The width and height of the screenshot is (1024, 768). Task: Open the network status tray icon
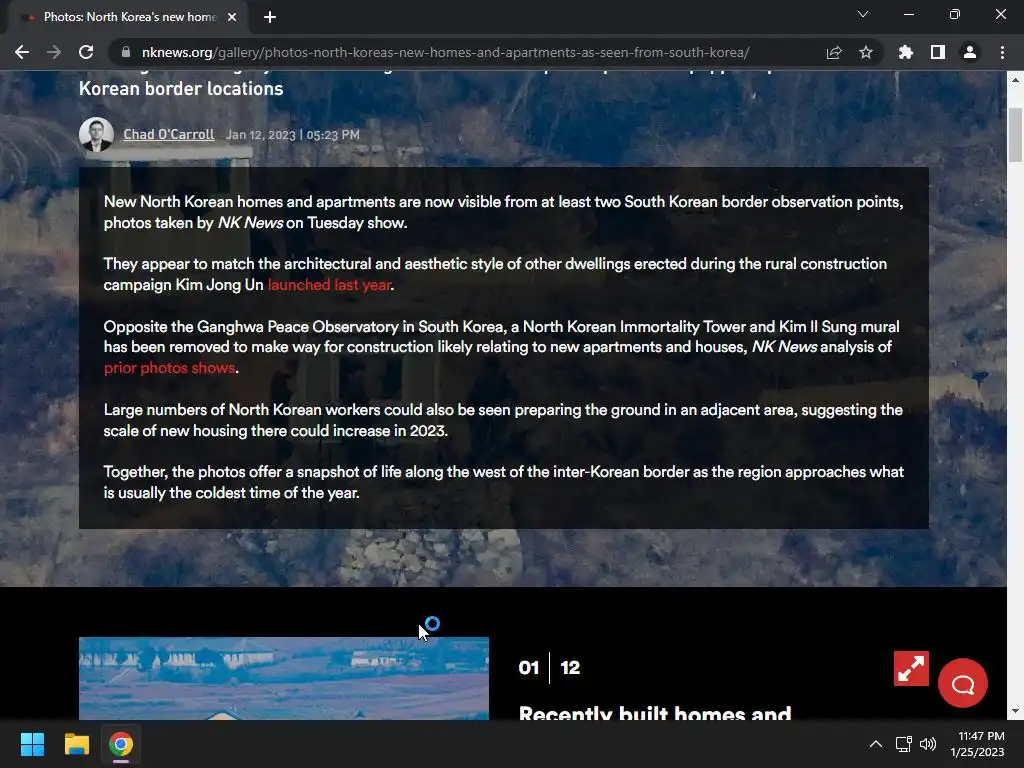[x=904, y=744]
